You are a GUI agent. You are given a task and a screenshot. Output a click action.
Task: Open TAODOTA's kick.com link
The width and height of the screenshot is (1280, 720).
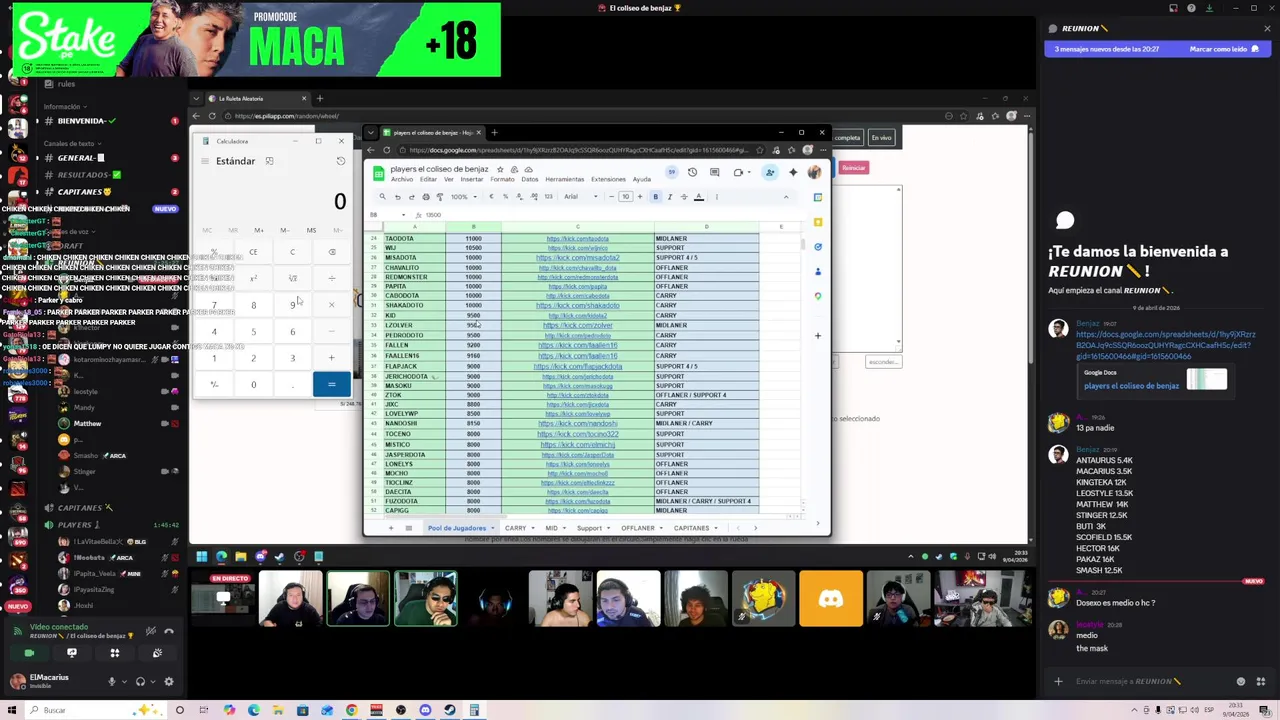pos(577,239)
